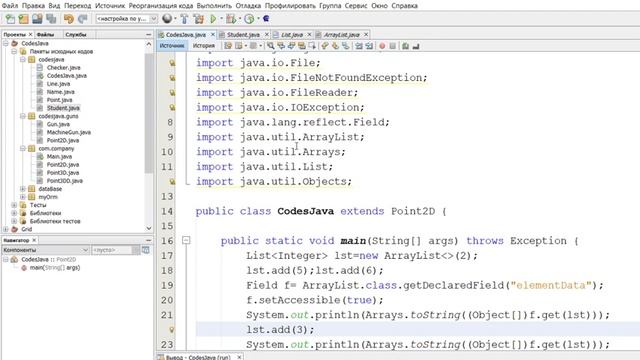
Task: Close the ArrayList.java editor tab
Action: click(x=366, y=35)
